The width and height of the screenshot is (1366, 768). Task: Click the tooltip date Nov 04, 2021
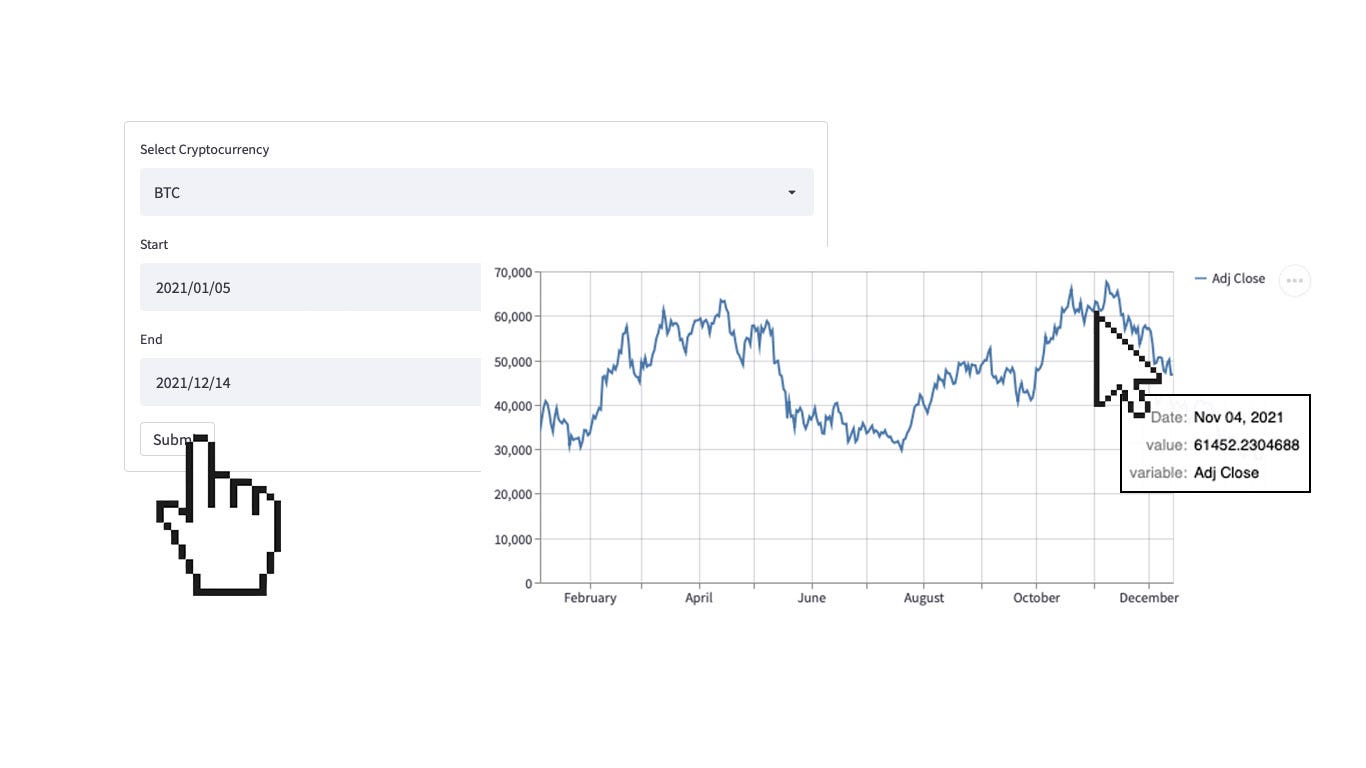1238,417
